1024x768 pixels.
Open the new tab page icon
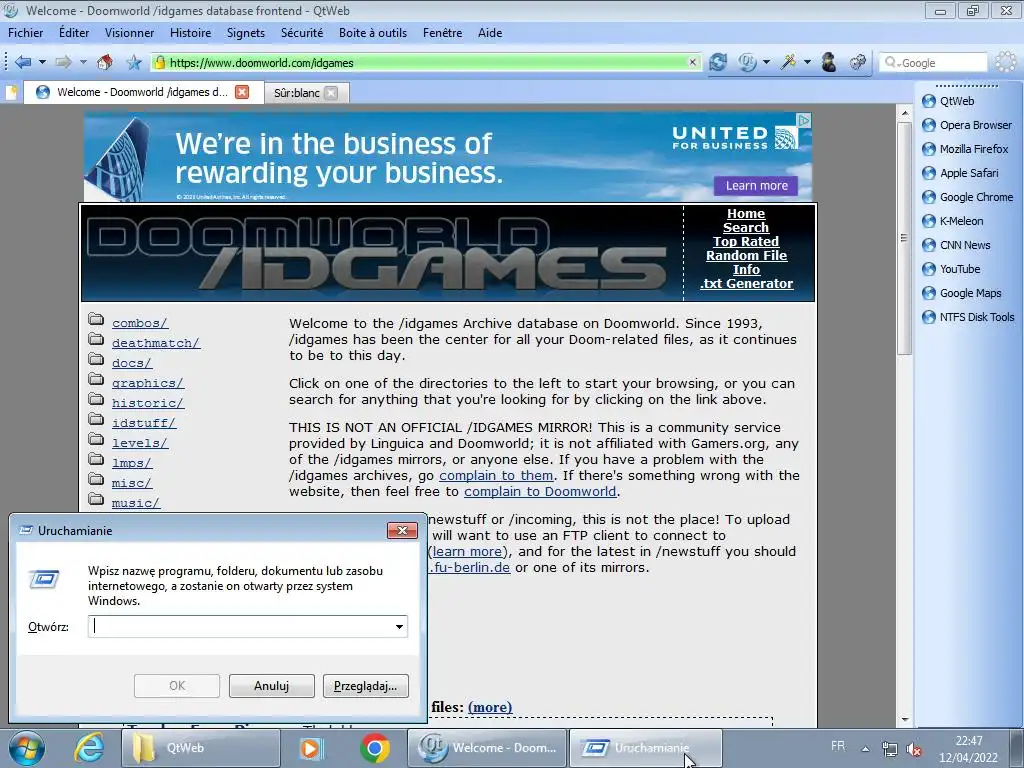11,92
